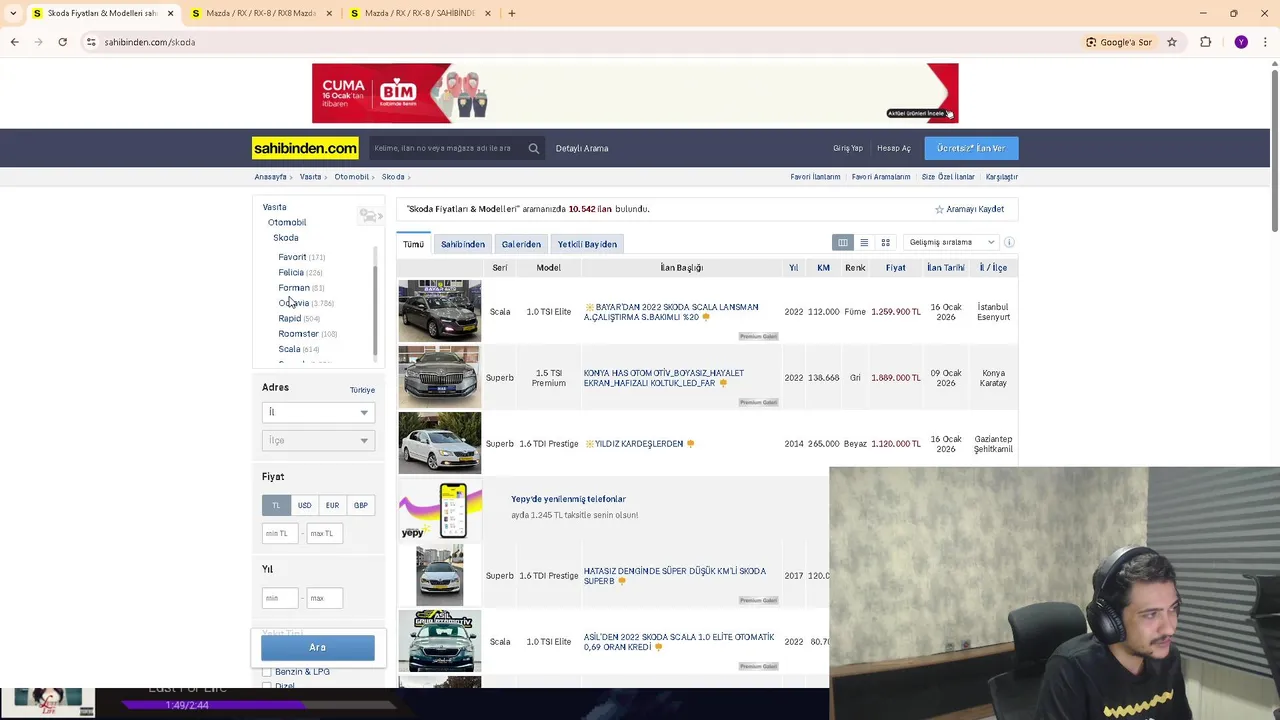Open the İlçe district dropdown
The height and width of the screenshot is (720, 1280).
318,440
